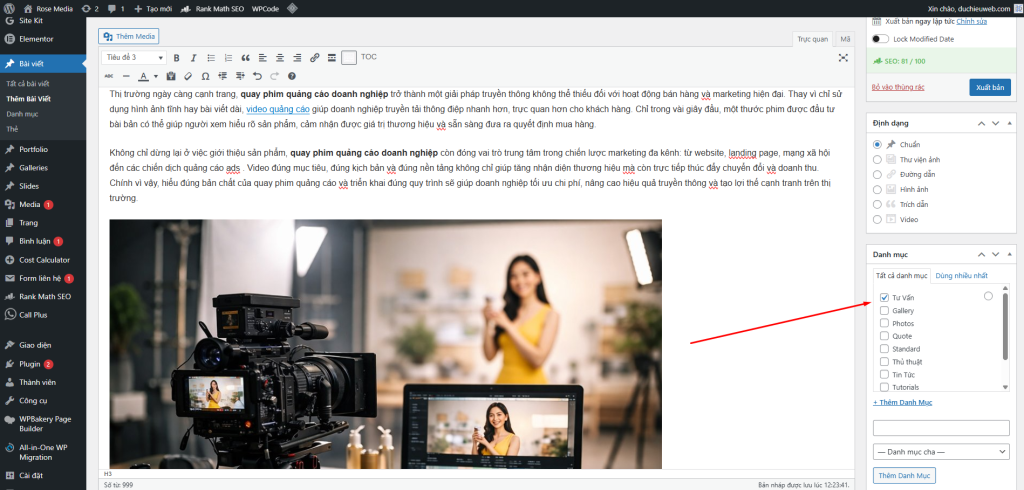
Task: Select the Trích dẫn post format
Action: 877,204
